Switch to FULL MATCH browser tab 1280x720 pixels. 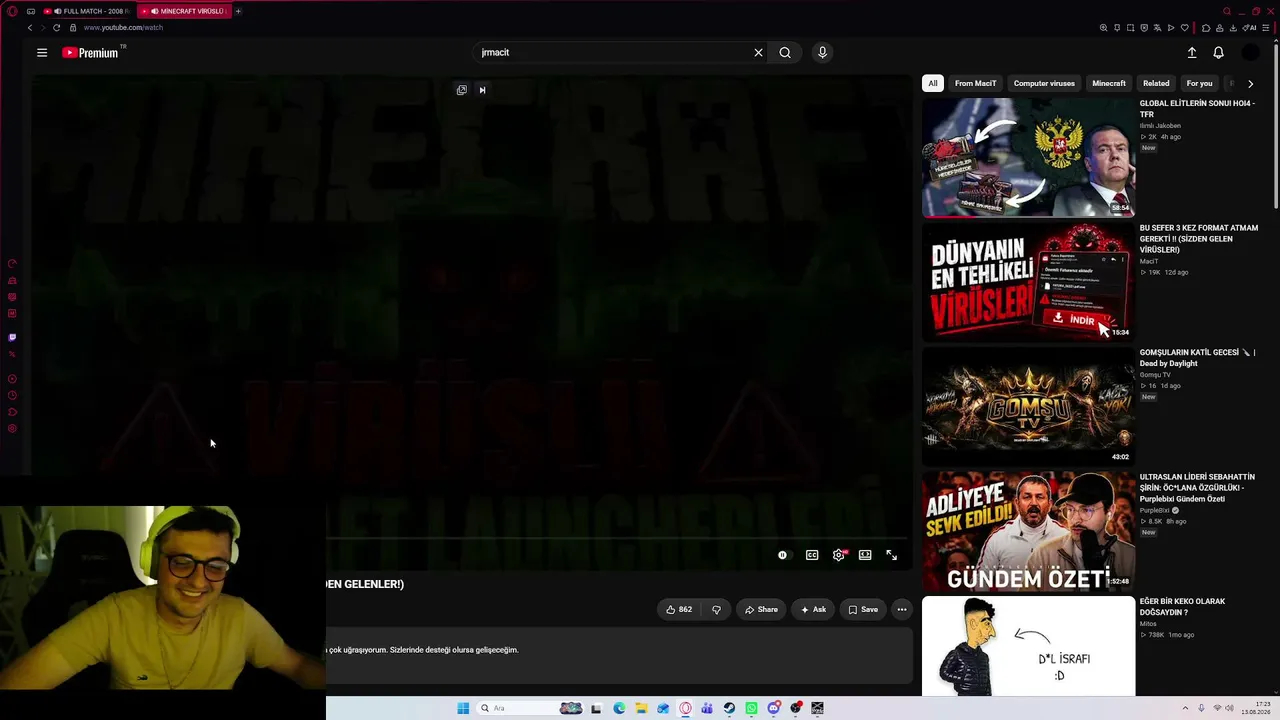pos(87,11)
